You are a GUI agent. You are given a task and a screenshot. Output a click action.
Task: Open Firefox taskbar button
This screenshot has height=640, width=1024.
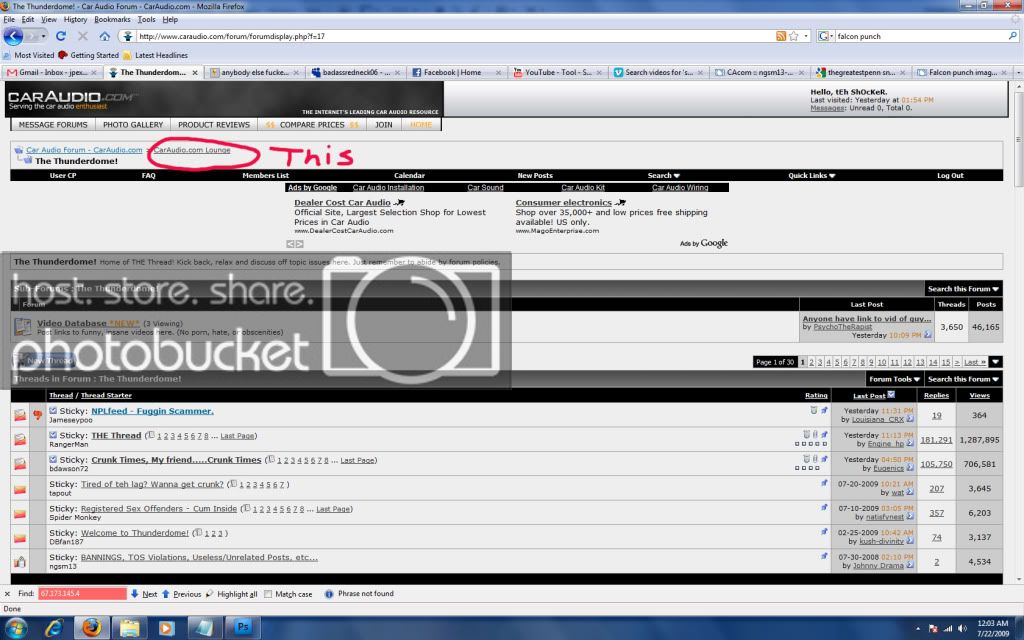91,628
